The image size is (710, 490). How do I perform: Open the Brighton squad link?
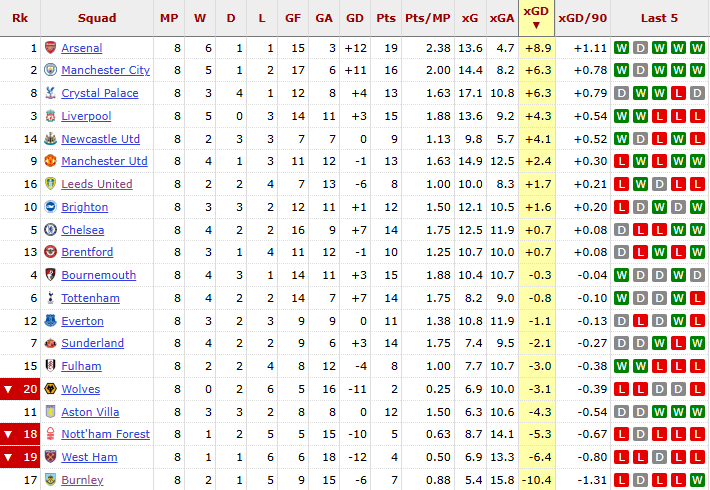point(84,207)
